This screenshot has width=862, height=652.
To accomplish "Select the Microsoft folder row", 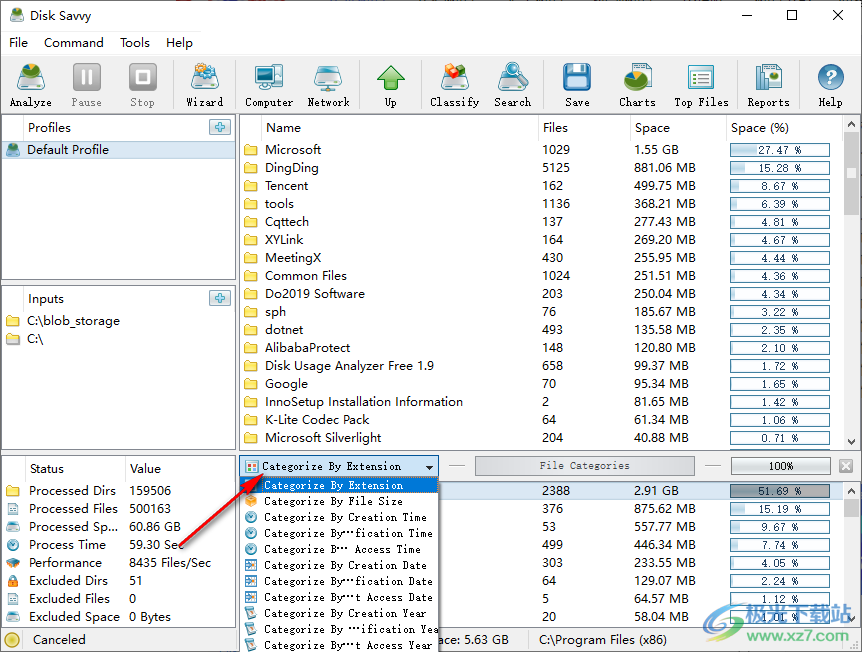I will 541,150.
